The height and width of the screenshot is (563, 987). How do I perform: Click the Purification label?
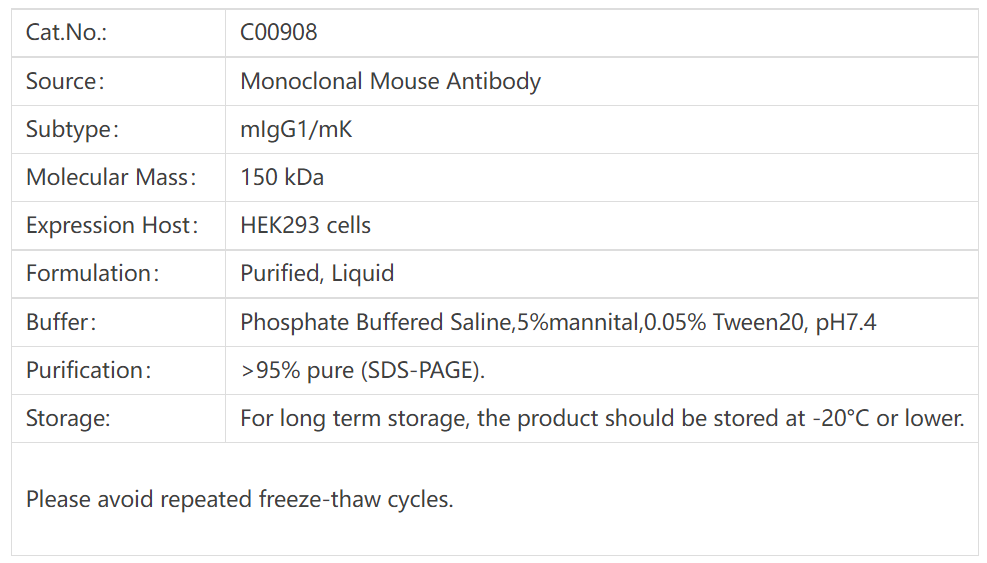point(88,370)
